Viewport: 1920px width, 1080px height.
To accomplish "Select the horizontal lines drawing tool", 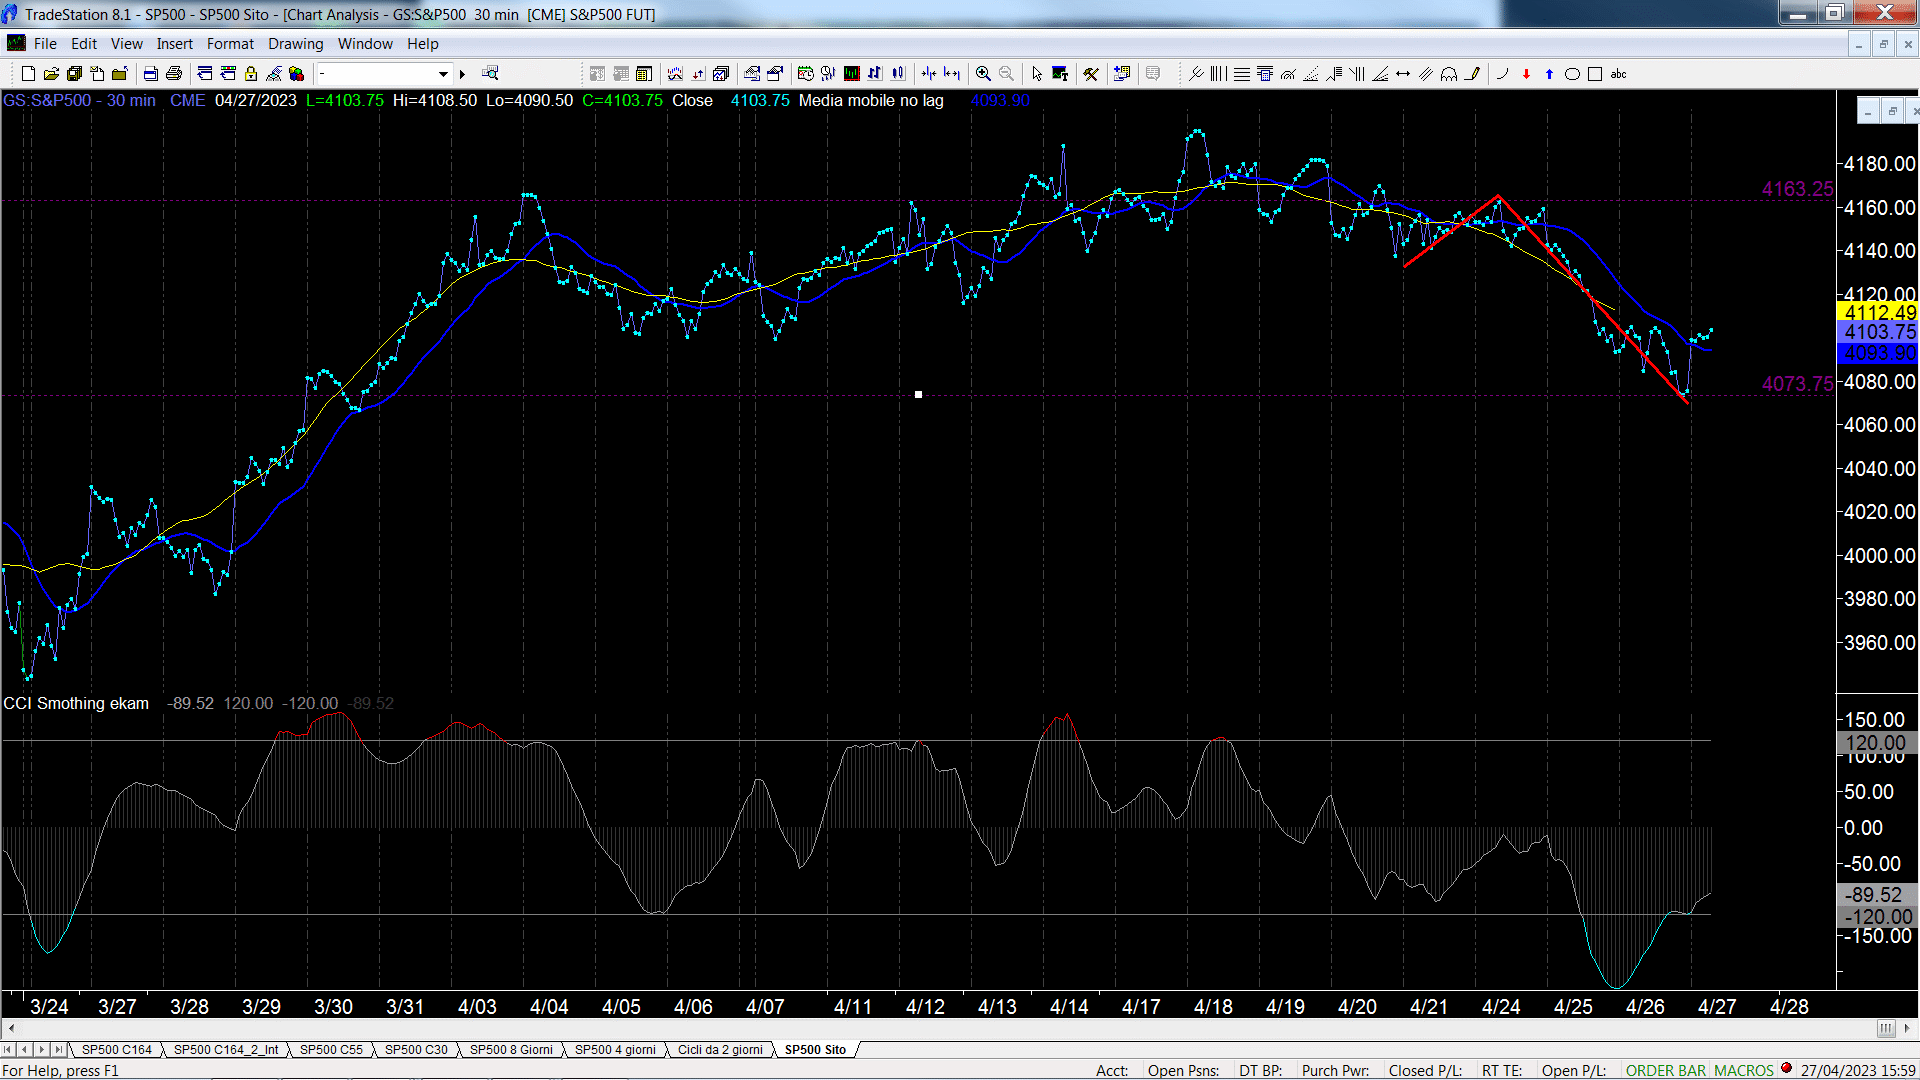I will click(1242, 74).
